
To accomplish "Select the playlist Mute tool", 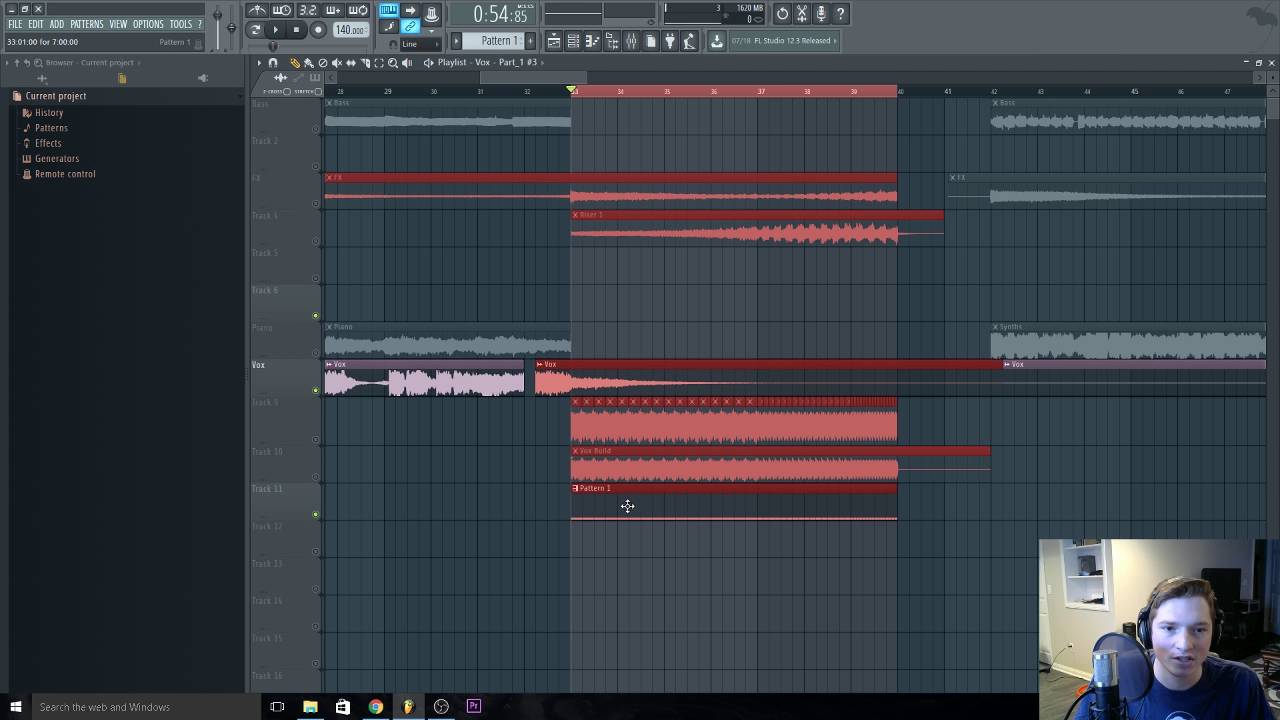I will click(336, 63).
